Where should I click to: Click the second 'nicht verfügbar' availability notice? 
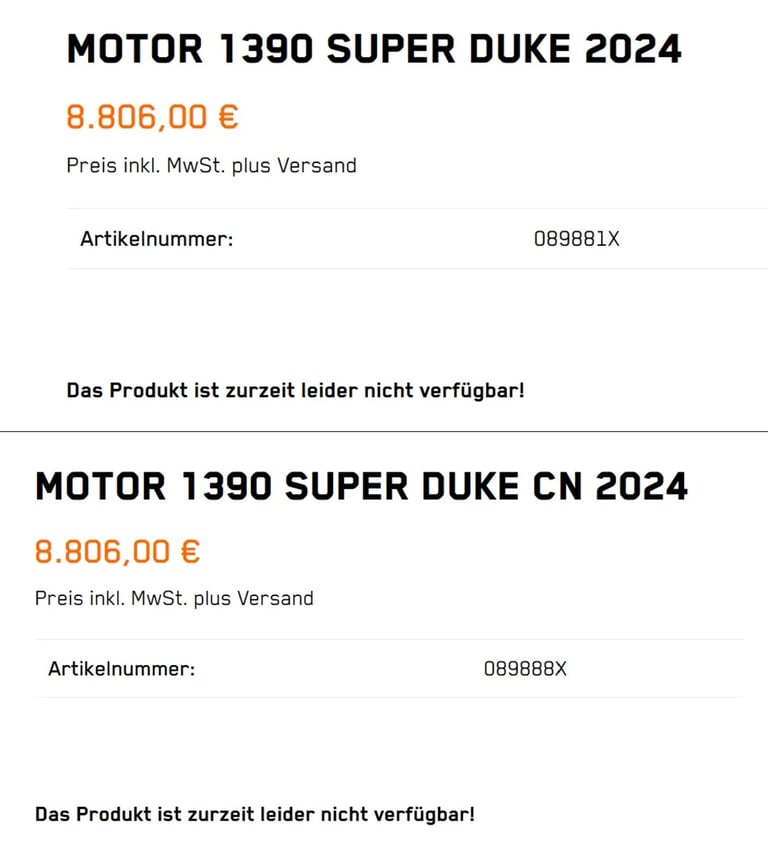(x=255, y=814)
